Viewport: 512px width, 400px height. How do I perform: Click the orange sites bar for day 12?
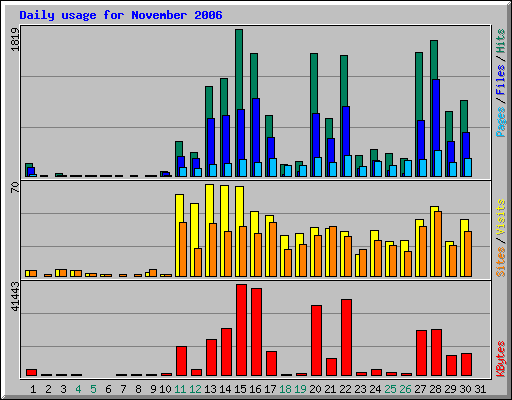pyautogui.click(x=198, y=262)
